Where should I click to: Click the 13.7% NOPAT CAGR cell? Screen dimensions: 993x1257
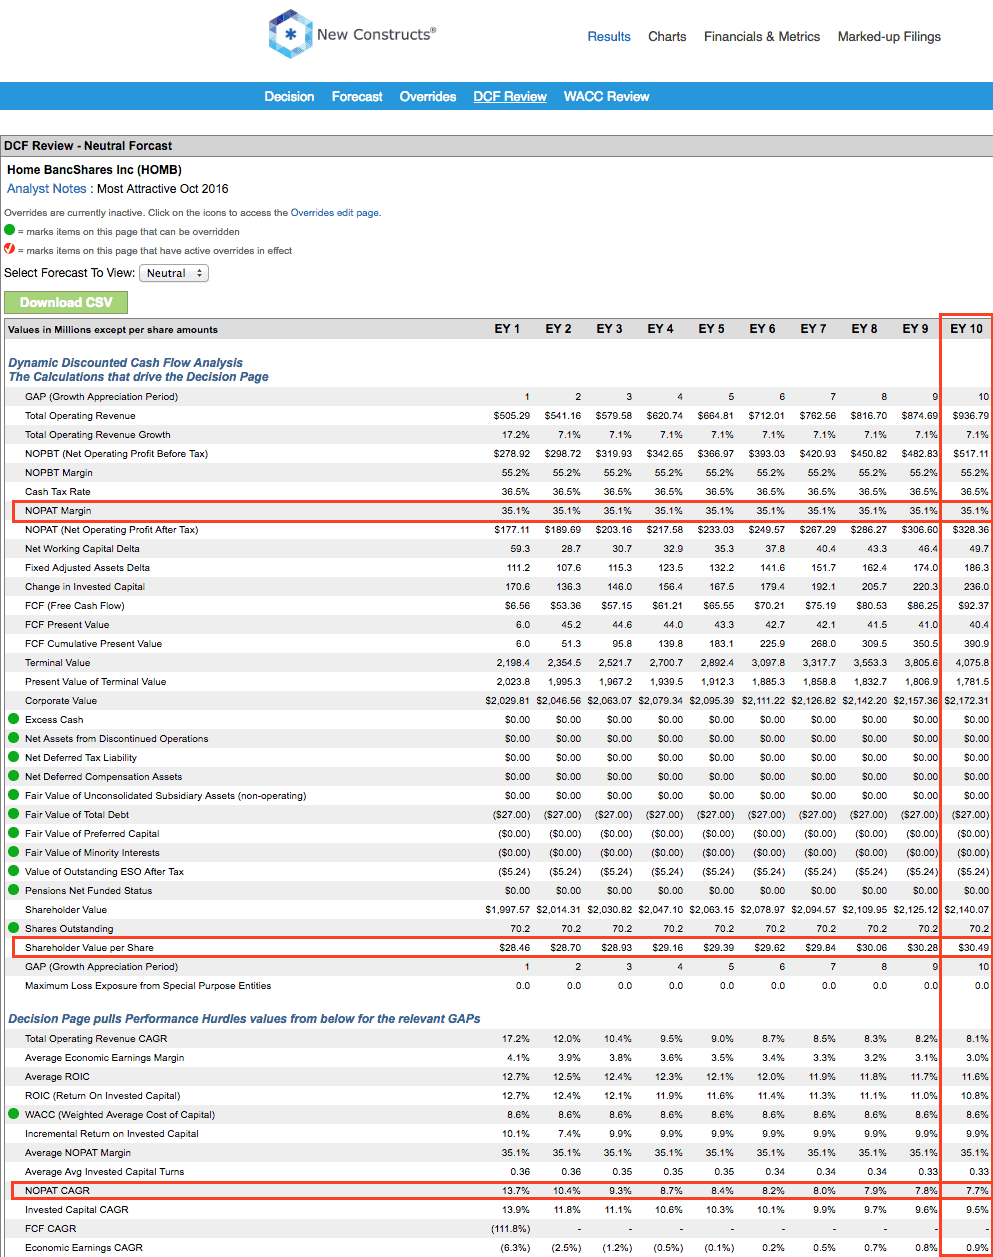[516, 1191]
